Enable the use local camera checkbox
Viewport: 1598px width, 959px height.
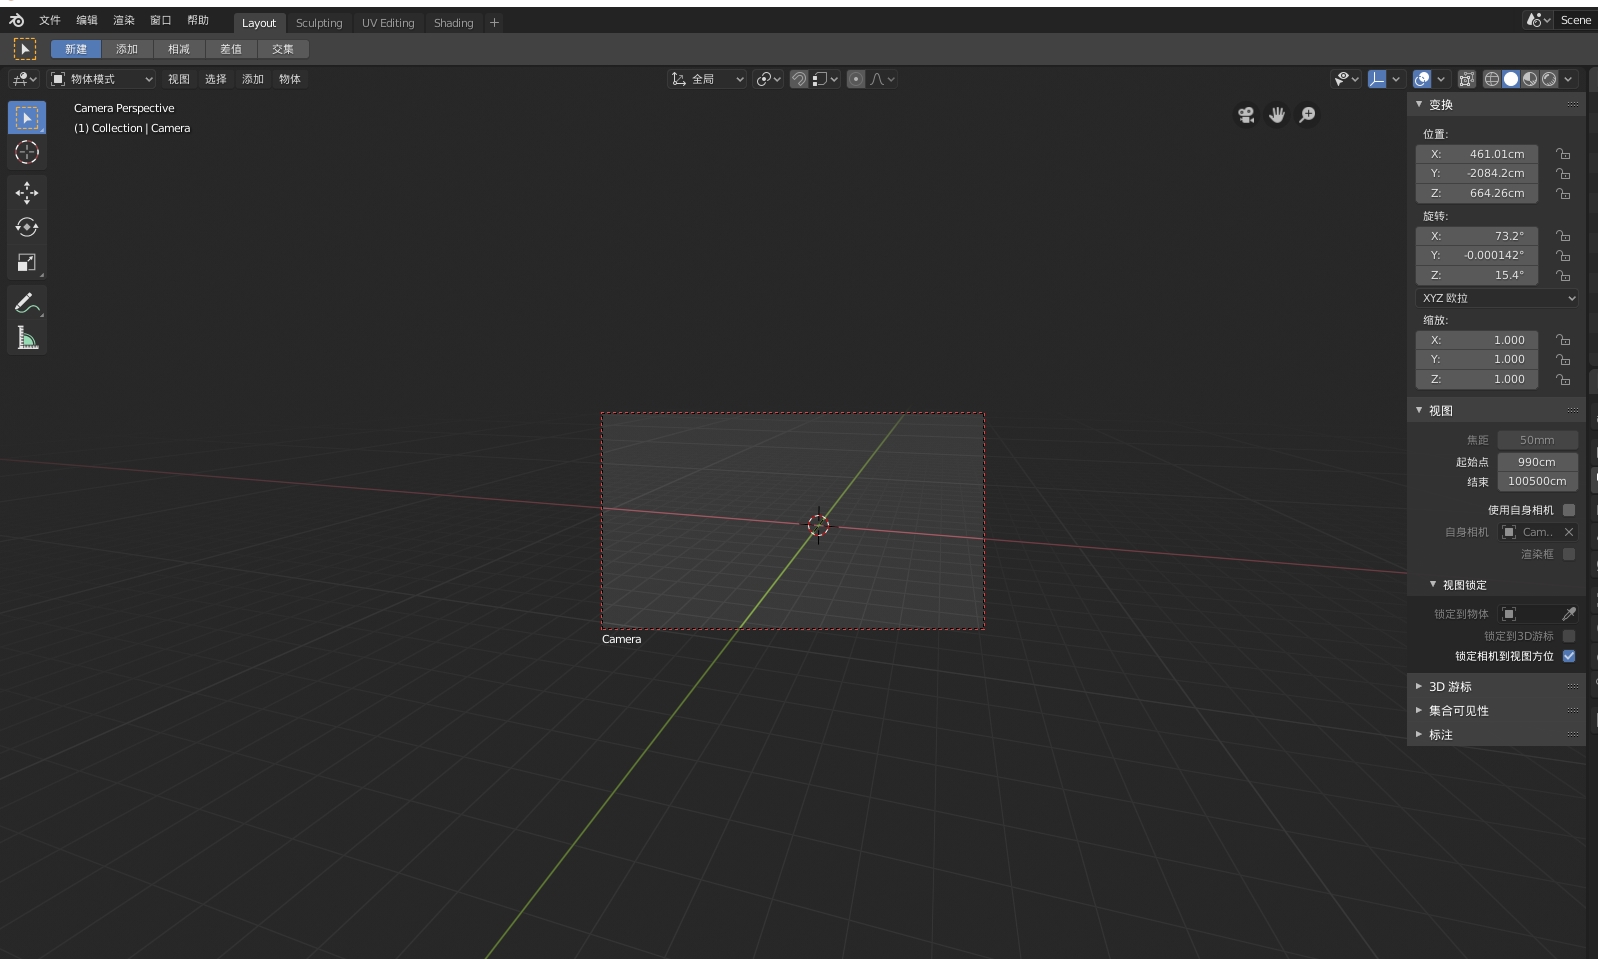click(x=1568, y=510)
